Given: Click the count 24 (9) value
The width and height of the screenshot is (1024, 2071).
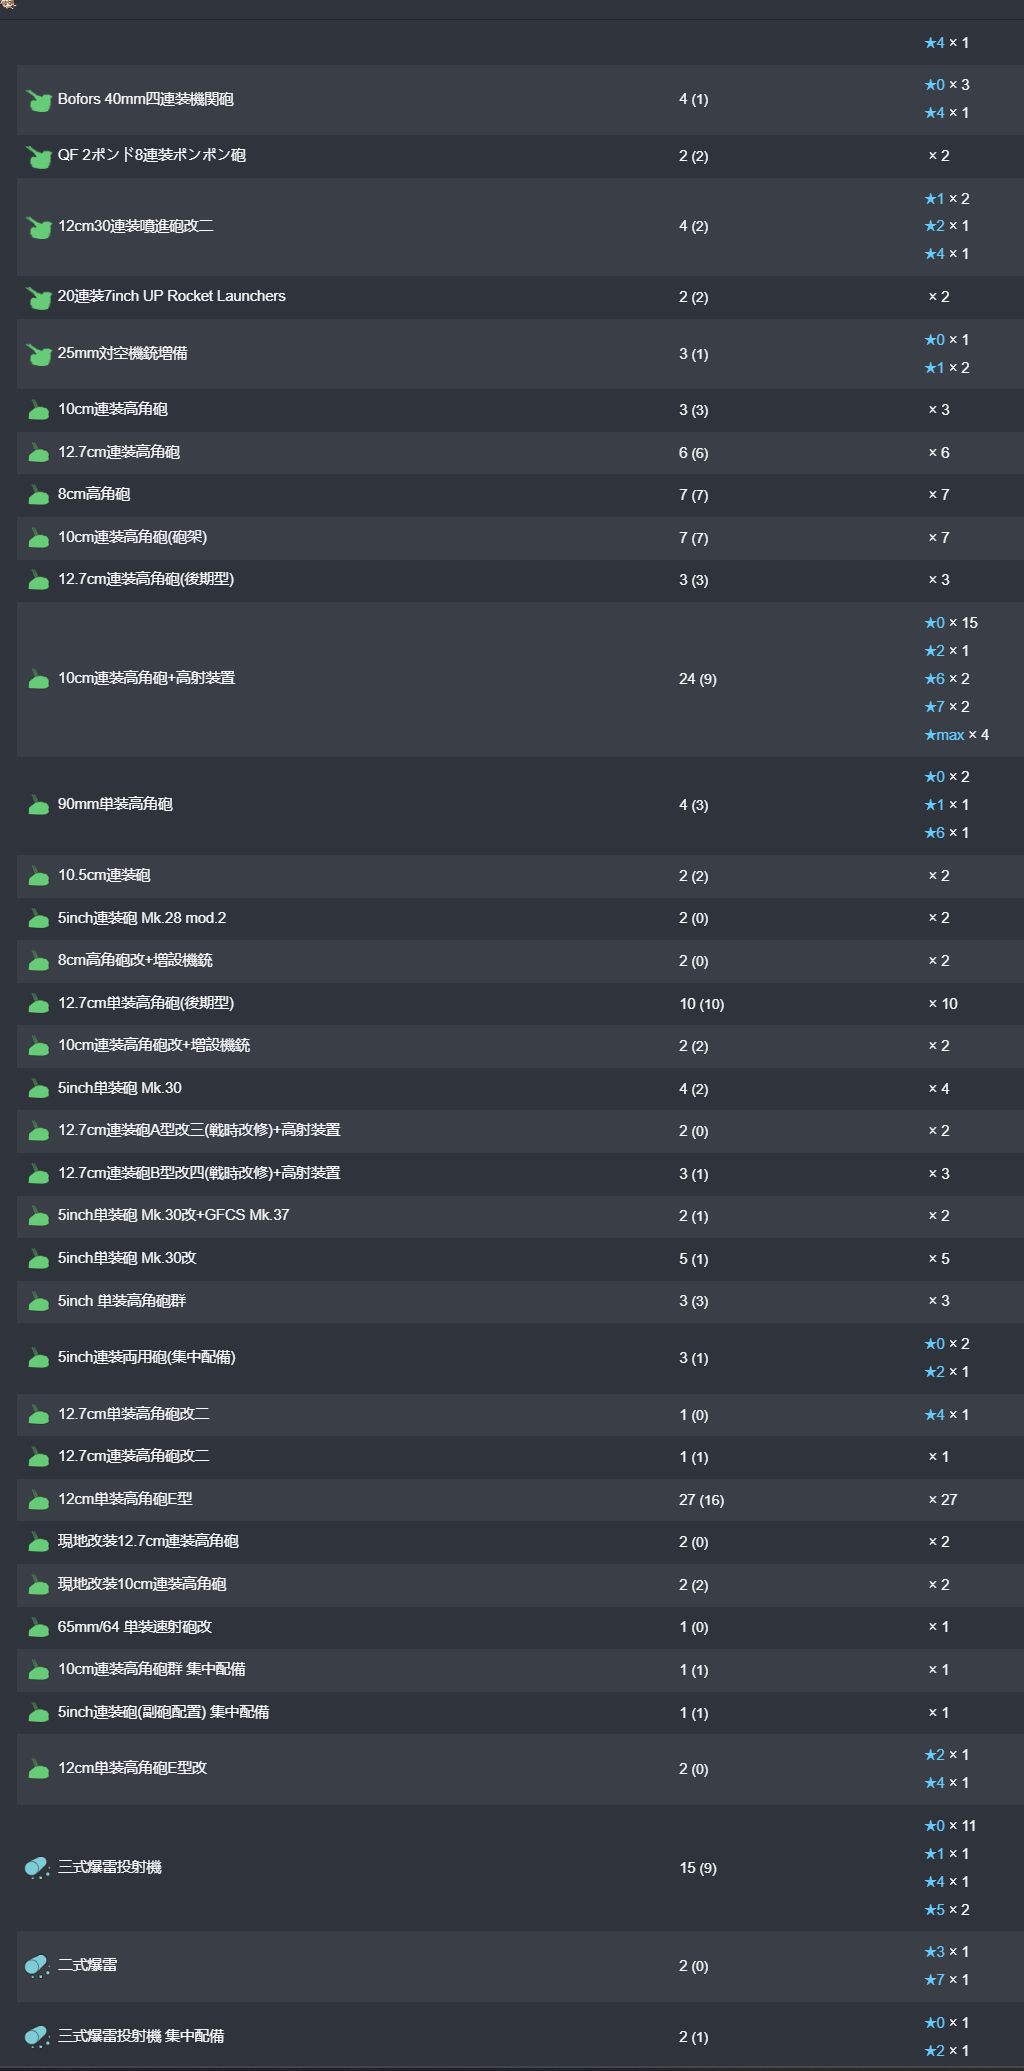Looking at the screenshot, I should (698, 679).
